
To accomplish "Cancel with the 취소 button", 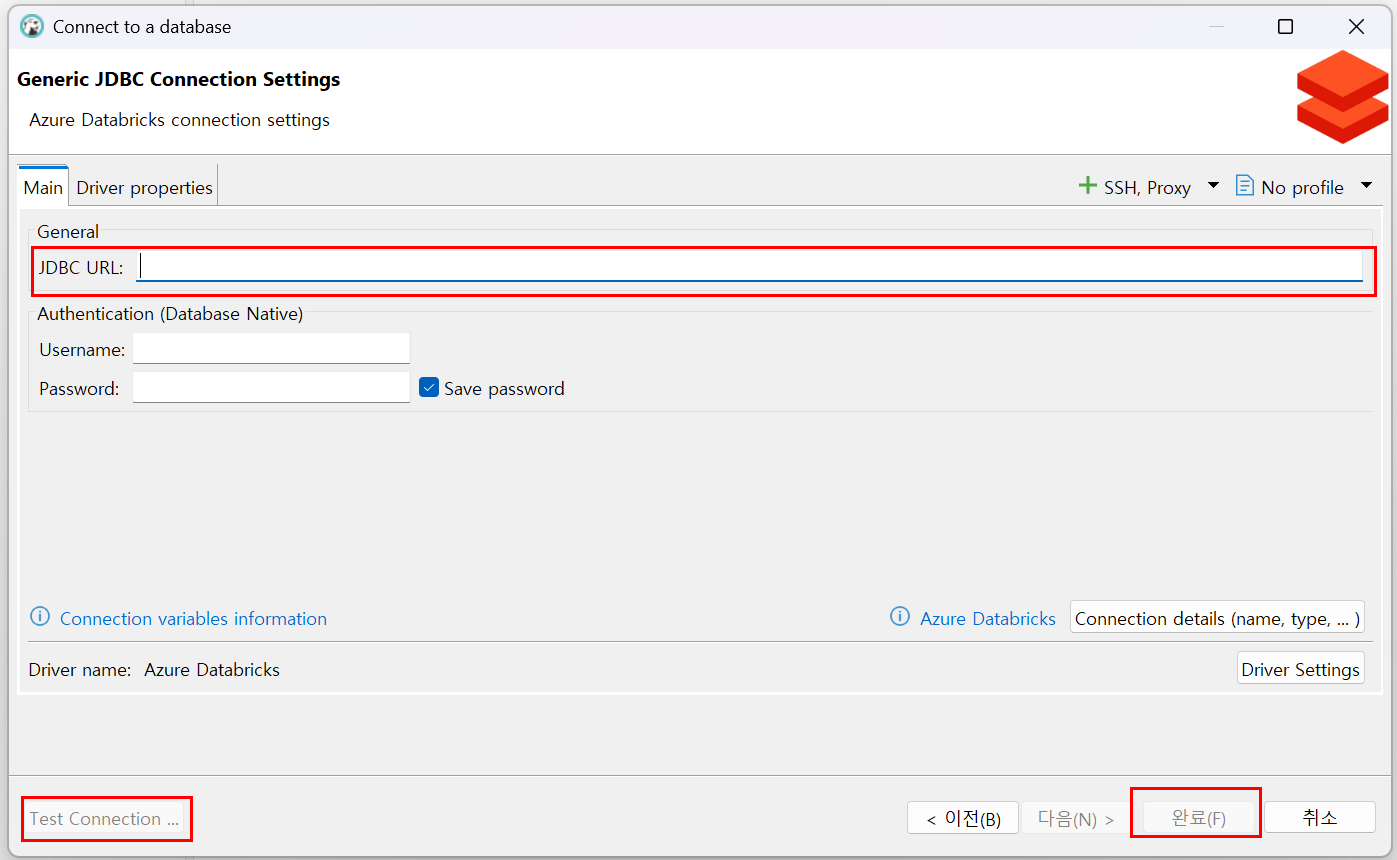I will pos(1320,818).
